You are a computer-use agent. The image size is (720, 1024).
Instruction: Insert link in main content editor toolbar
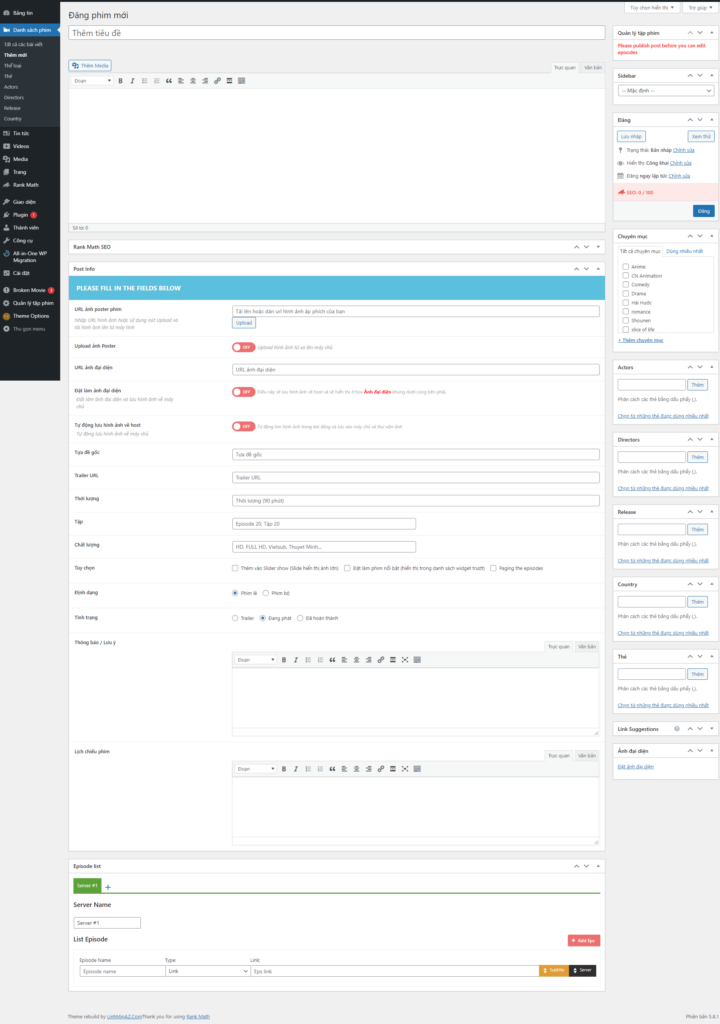coord(217,81)
